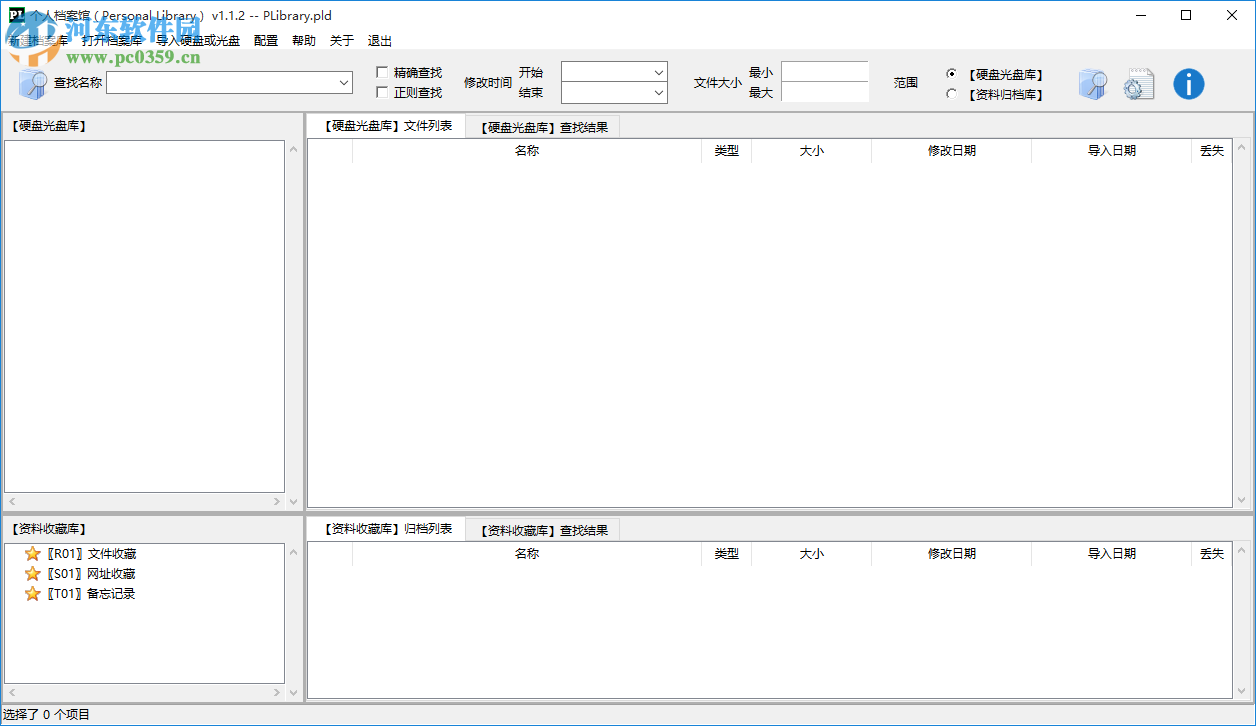Open the search tool icon at top right
1256x726 pixels.
point(1093,84)
